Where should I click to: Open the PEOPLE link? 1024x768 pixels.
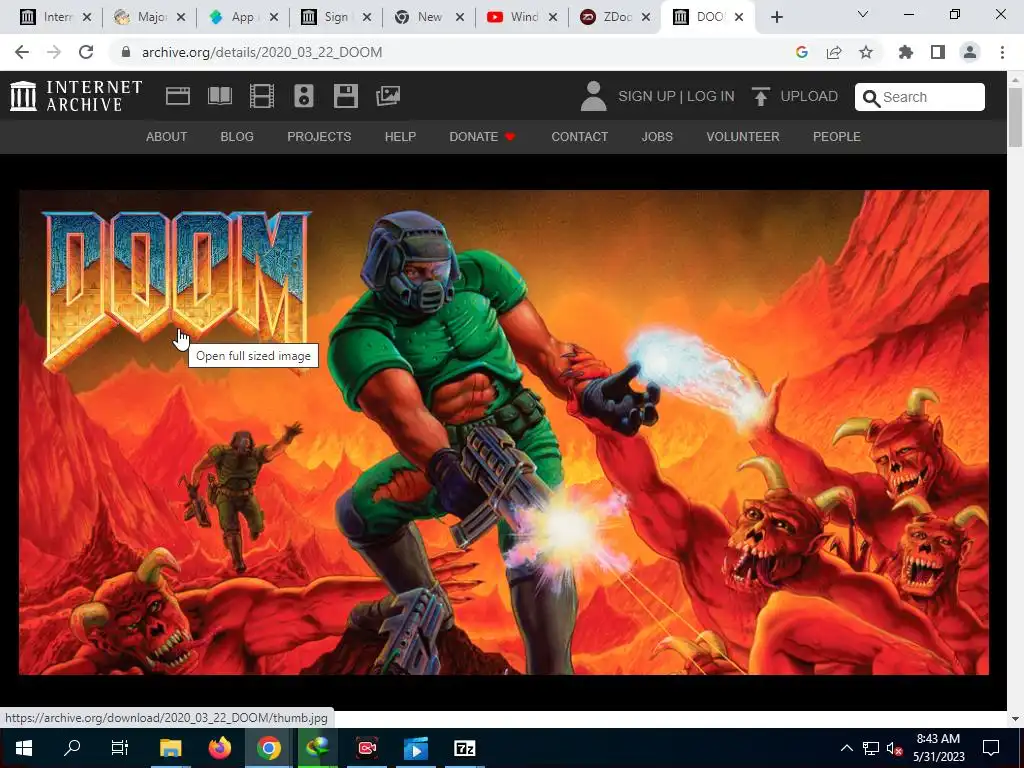pos(837,136)
